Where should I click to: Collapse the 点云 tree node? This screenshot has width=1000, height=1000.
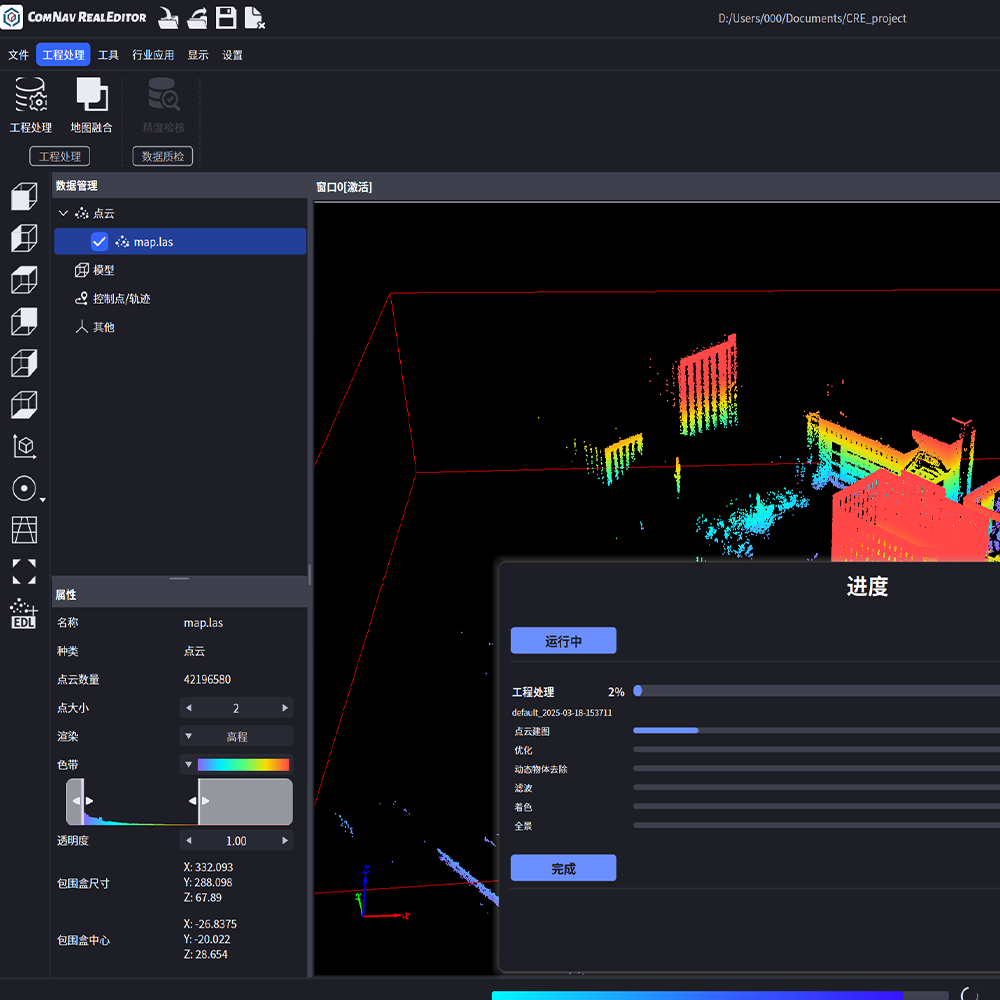[x=64, y=213]
